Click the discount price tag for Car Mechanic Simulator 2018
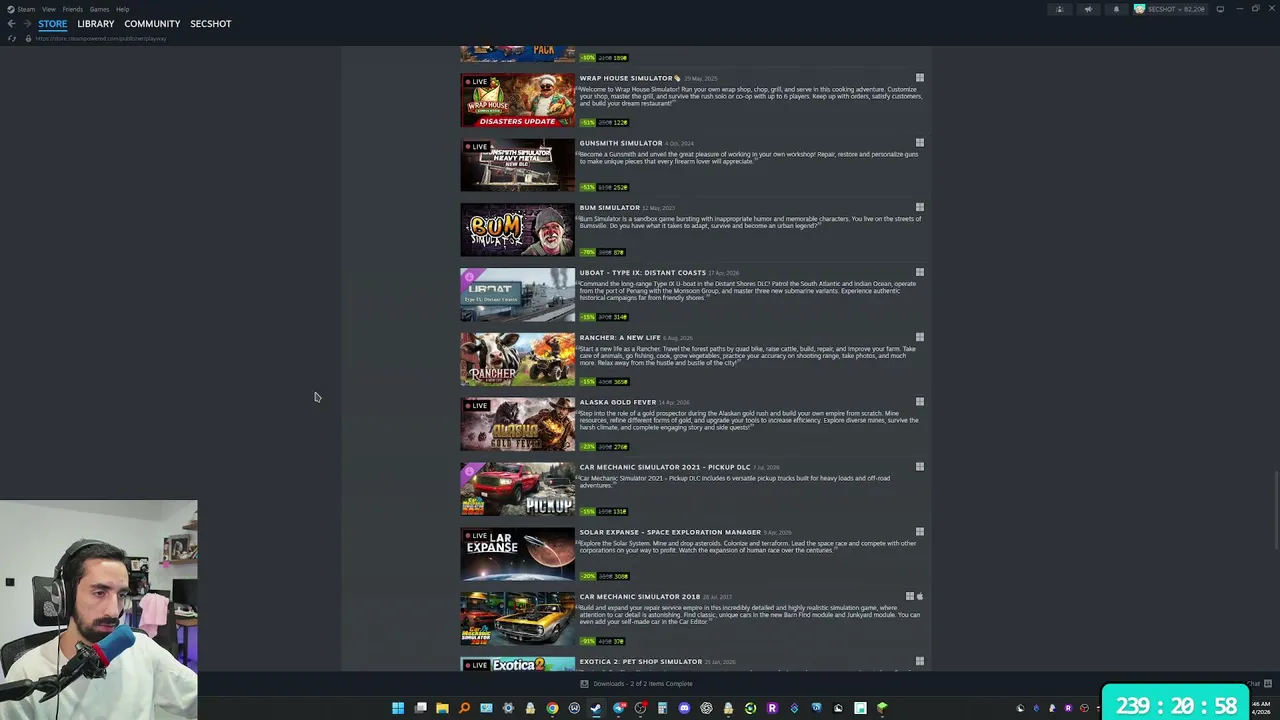1280x720 pixels. pos(602,641)
